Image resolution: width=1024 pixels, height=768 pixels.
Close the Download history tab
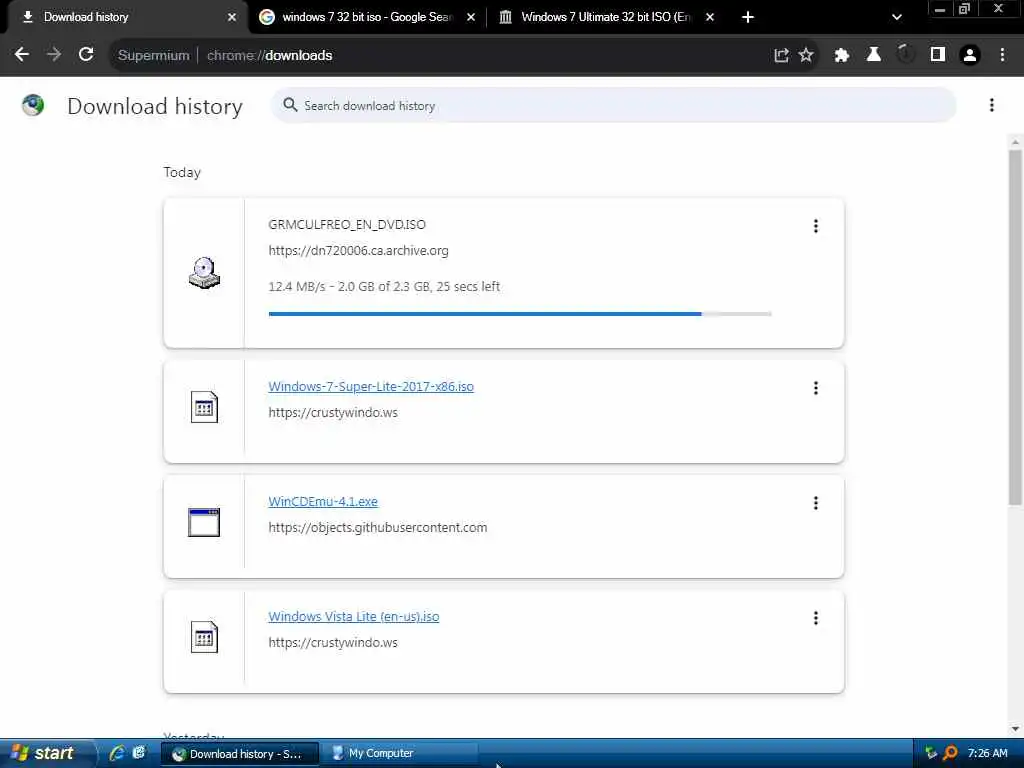[232, 17]
